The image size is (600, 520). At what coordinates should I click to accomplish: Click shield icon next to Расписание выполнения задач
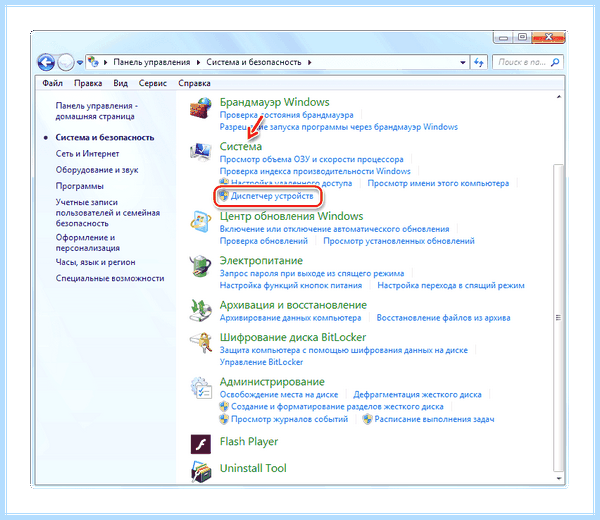[367, 419]
